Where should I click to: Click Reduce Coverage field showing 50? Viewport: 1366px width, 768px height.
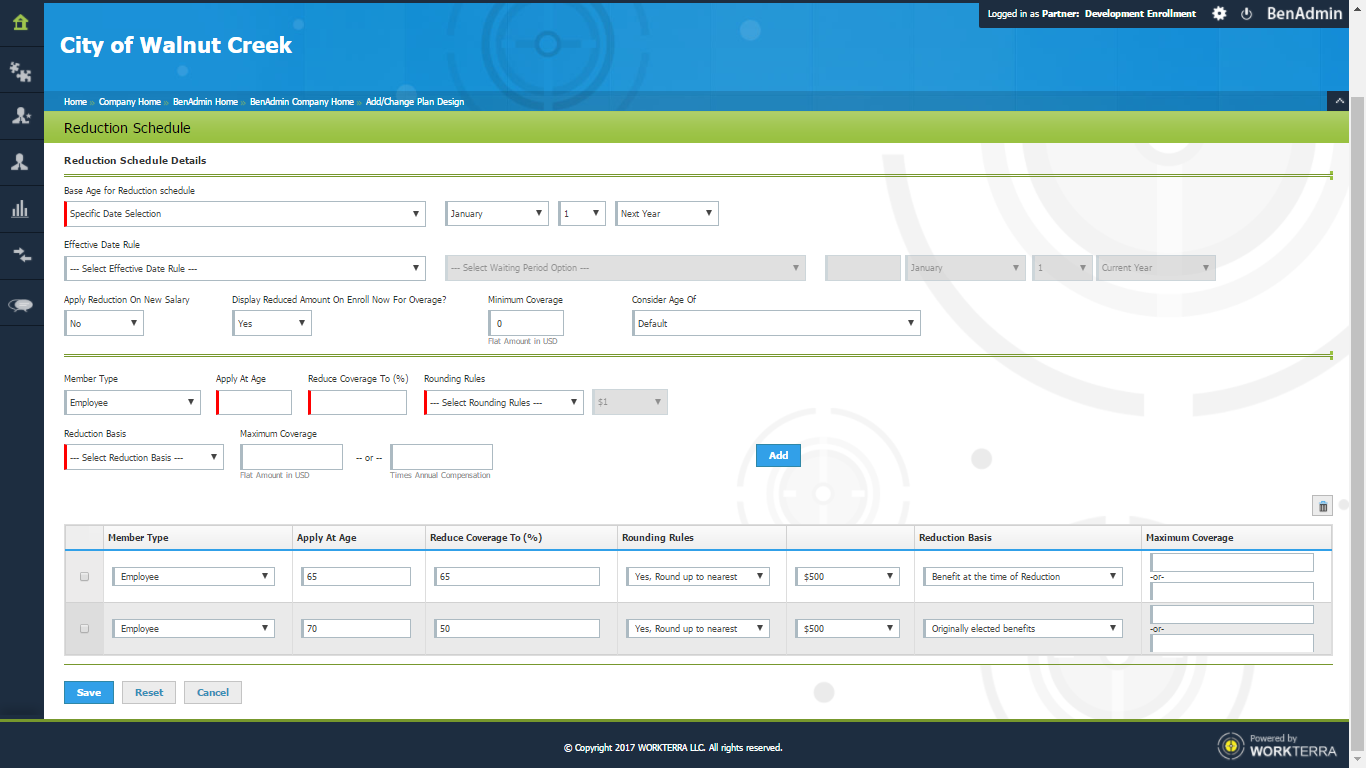(x=517, y=629)
